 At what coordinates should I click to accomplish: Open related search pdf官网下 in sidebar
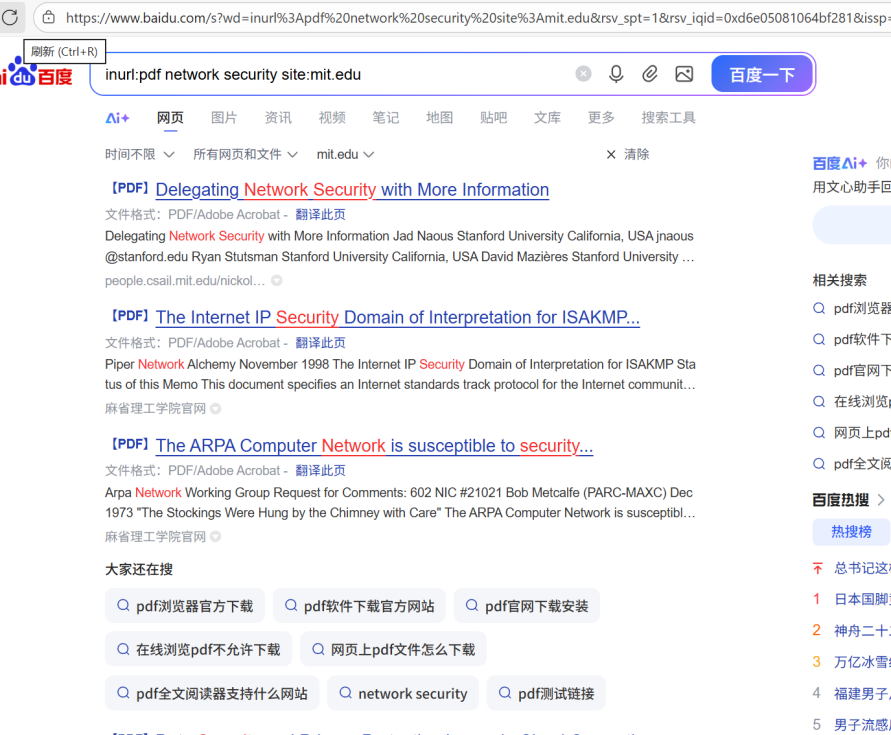pos(852,371)
